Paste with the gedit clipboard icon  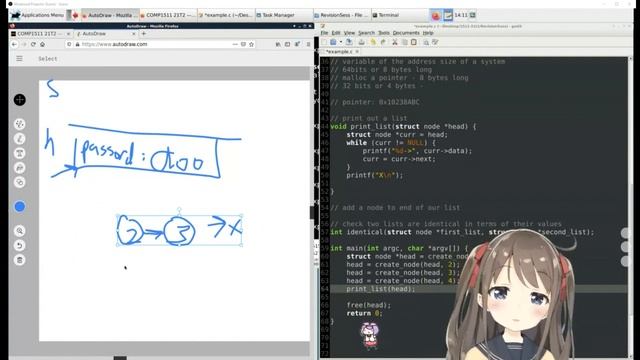(x=414, y=42)
